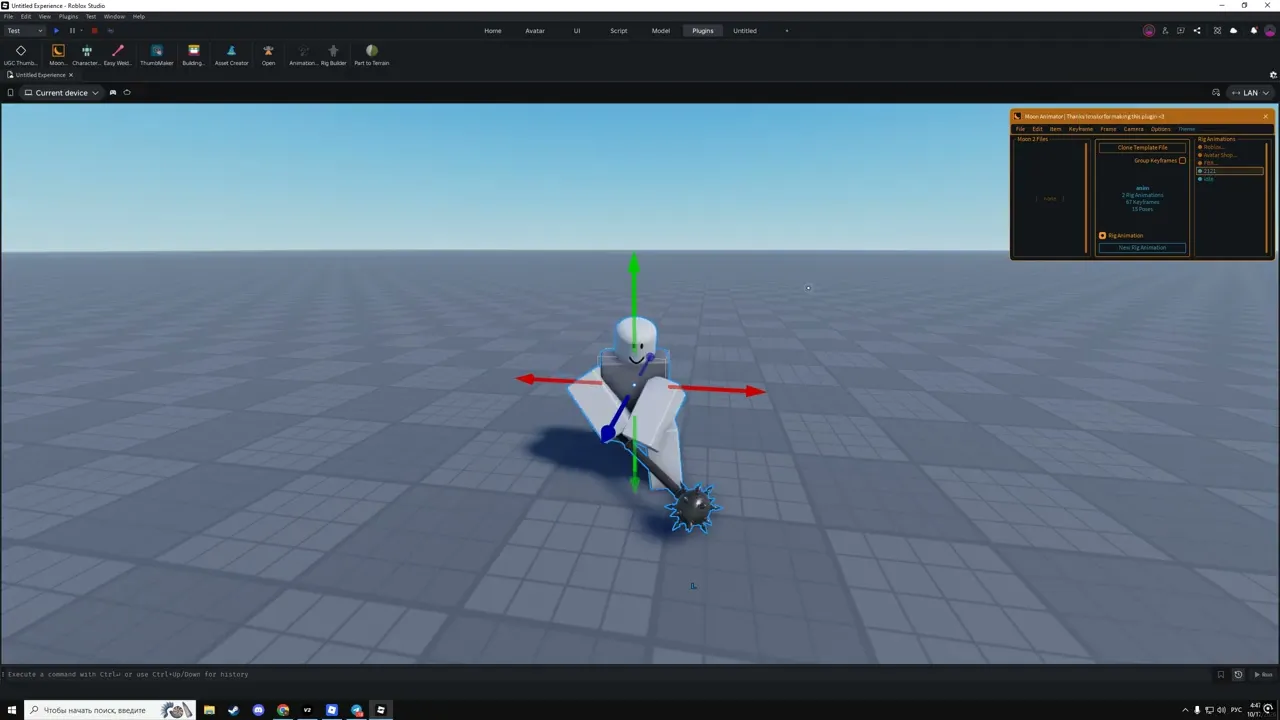Launch the Asset Creator plugin
Screen dimensions: 1280x720
(231, 54)
